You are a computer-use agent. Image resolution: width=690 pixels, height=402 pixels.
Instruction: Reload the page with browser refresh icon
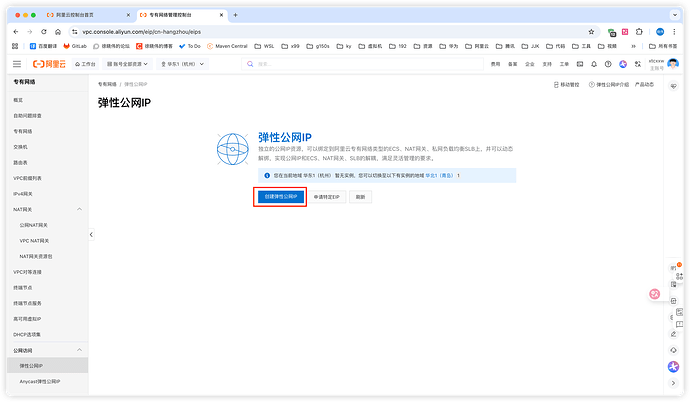click(42, 32)
